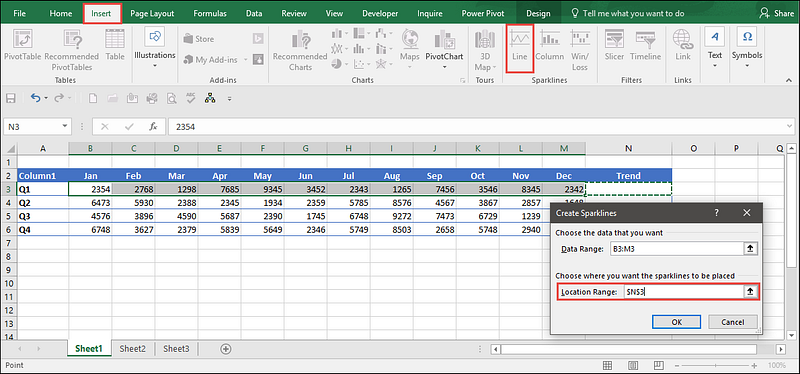Click the Location Range input field
Viewport: 800px width, 374px height.
tap(684, 292)
